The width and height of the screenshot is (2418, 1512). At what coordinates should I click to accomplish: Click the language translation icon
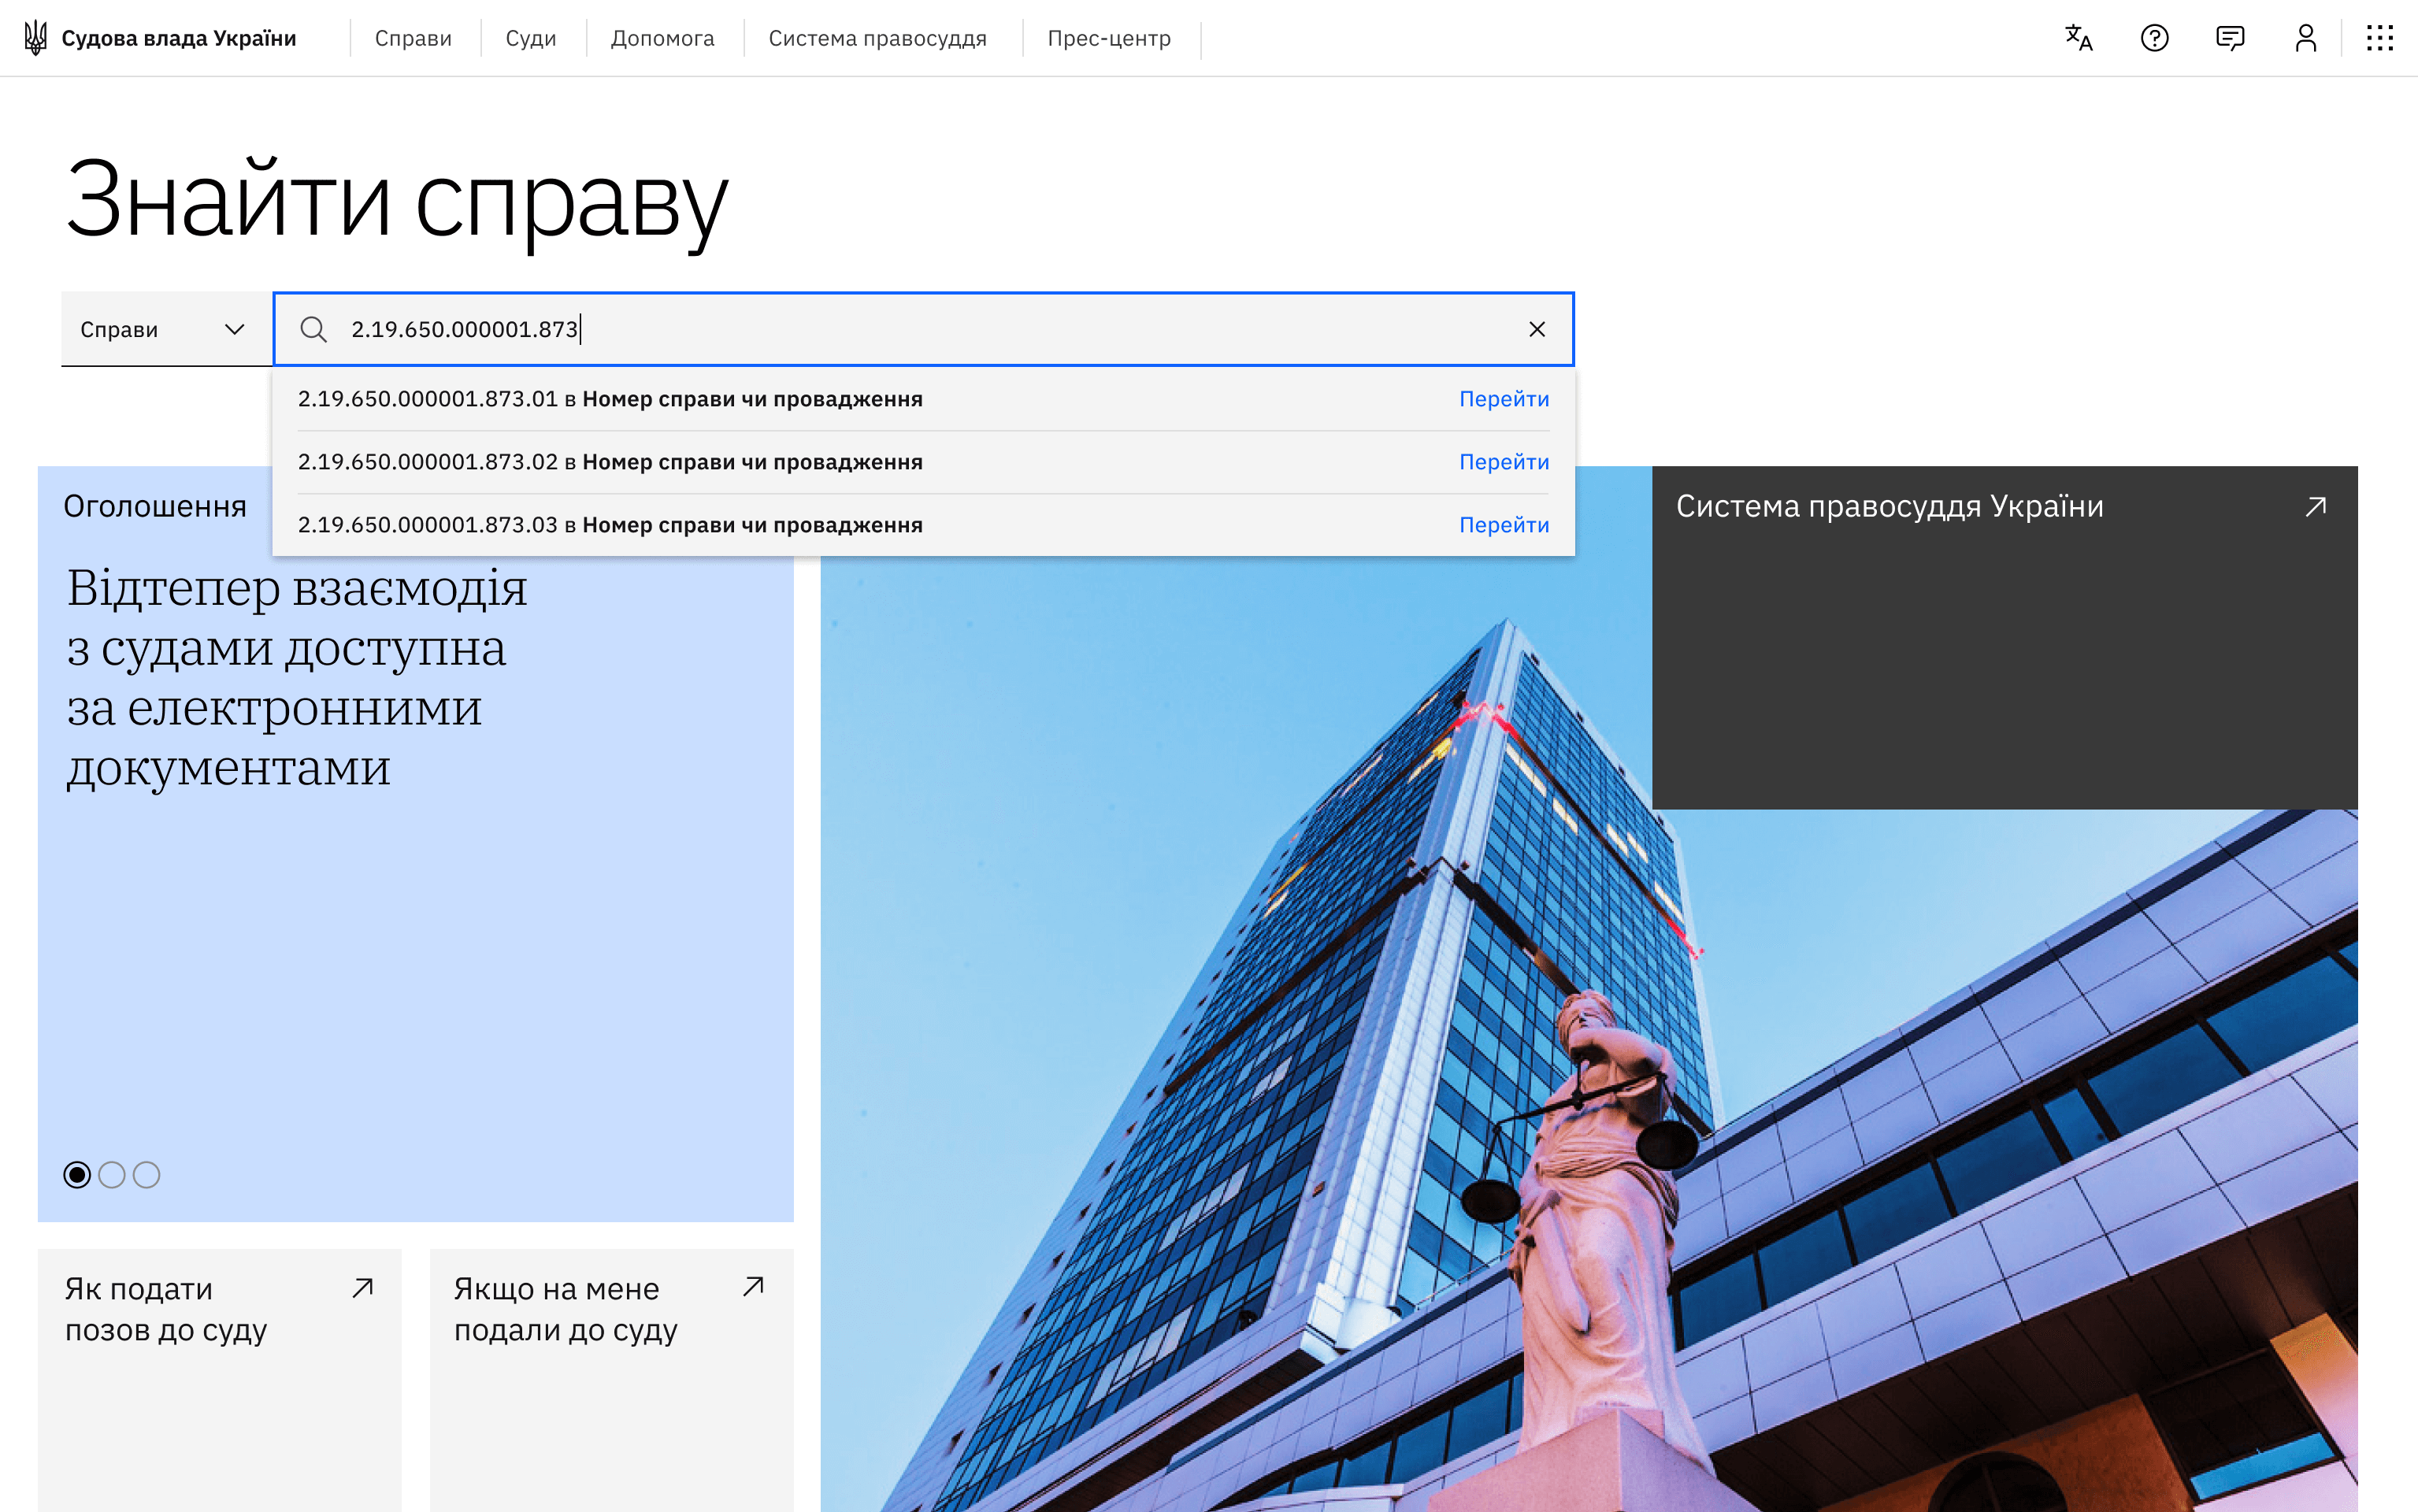tap(2078, 38)
